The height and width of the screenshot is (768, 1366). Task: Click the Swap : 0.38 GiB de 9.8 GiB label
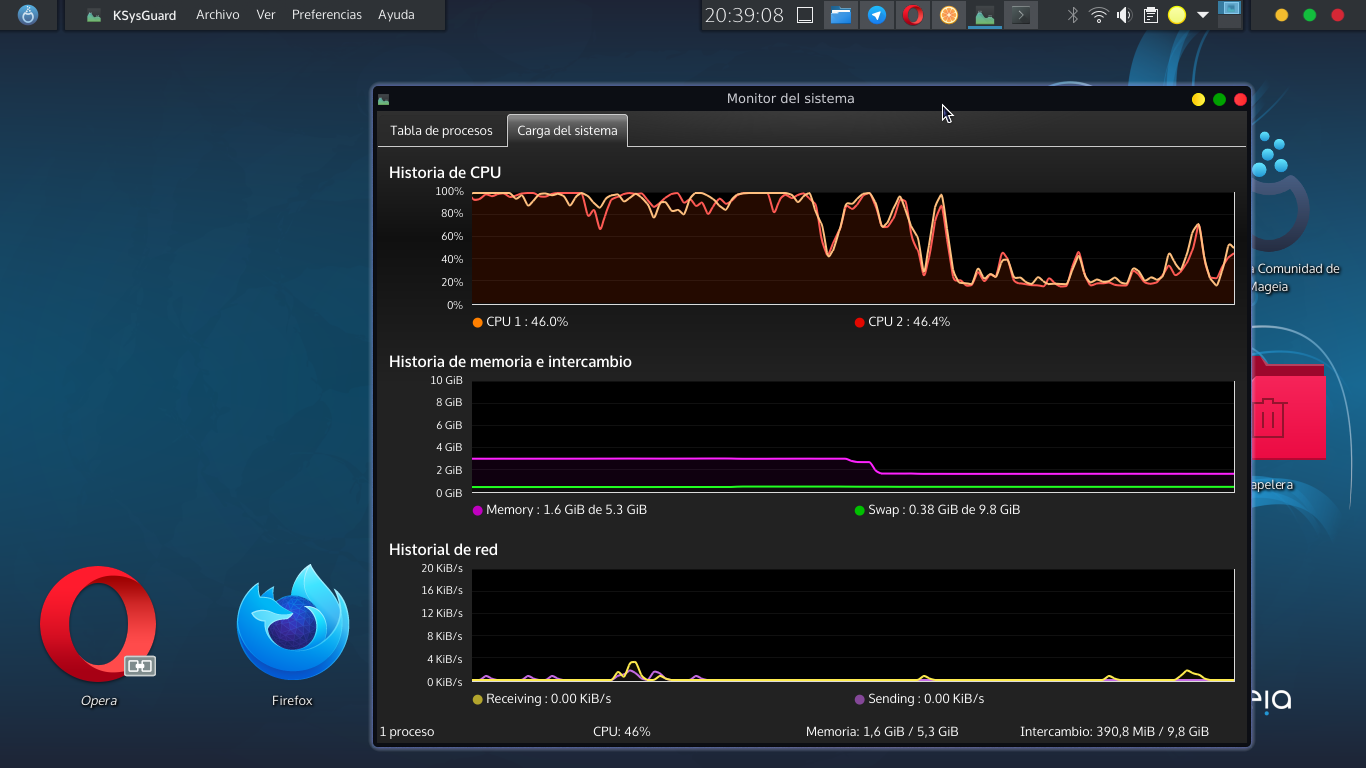(x=944, y=510)
